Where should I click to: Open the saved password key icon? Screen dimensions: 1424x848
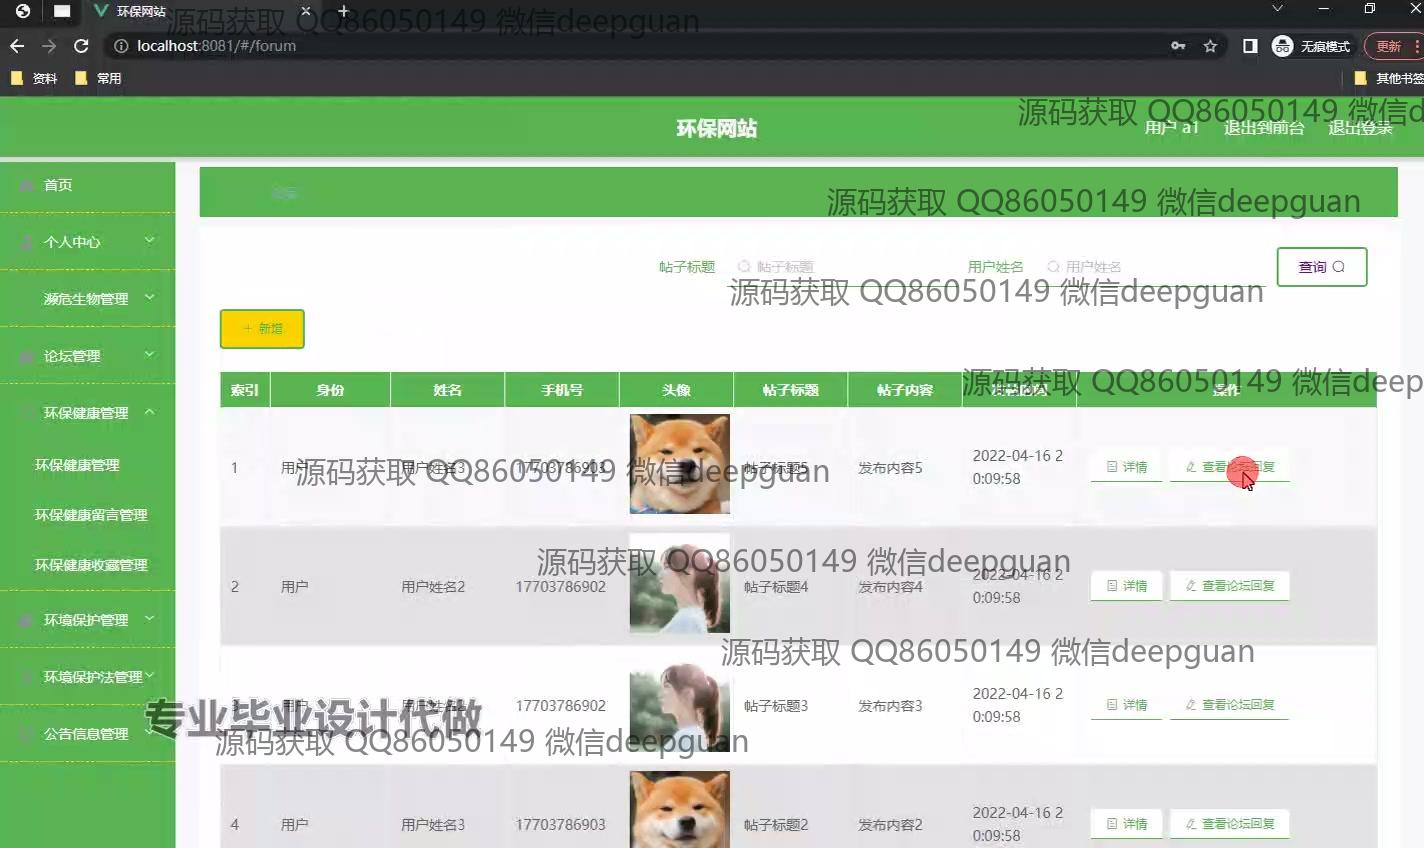(x=1178, y=46)
